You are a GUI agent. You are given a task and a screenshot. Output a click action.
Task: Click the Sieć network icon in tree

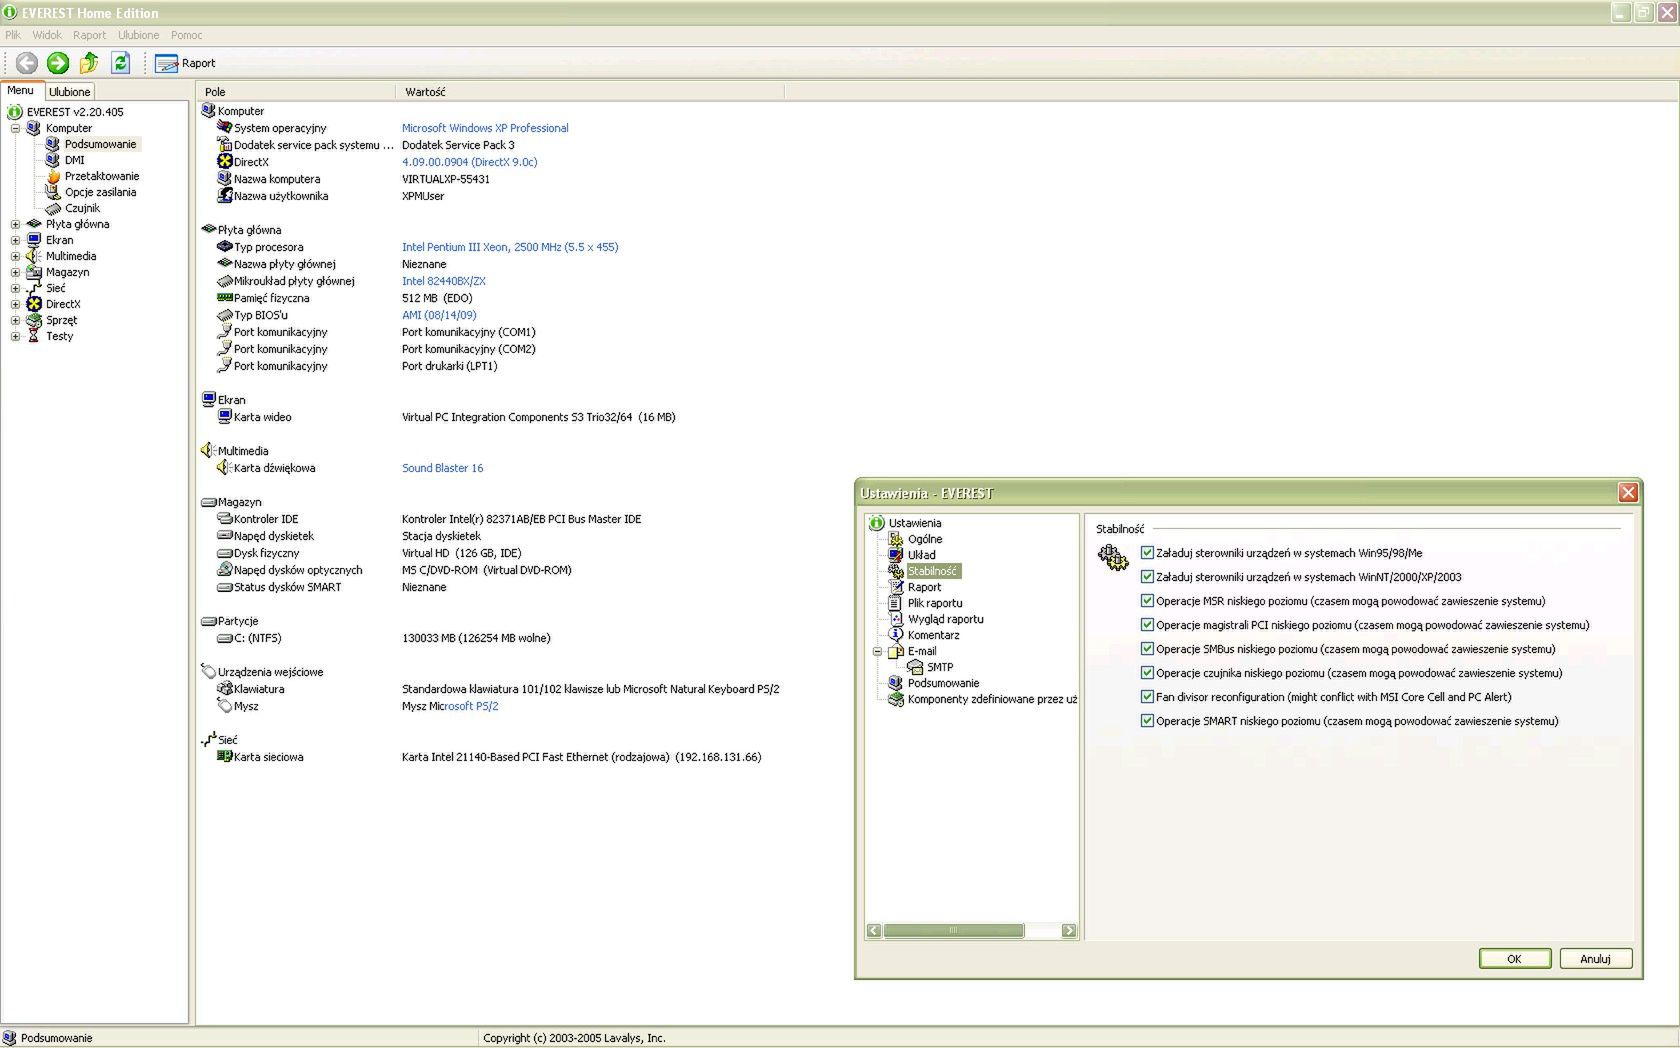click(x=34, y=288)
